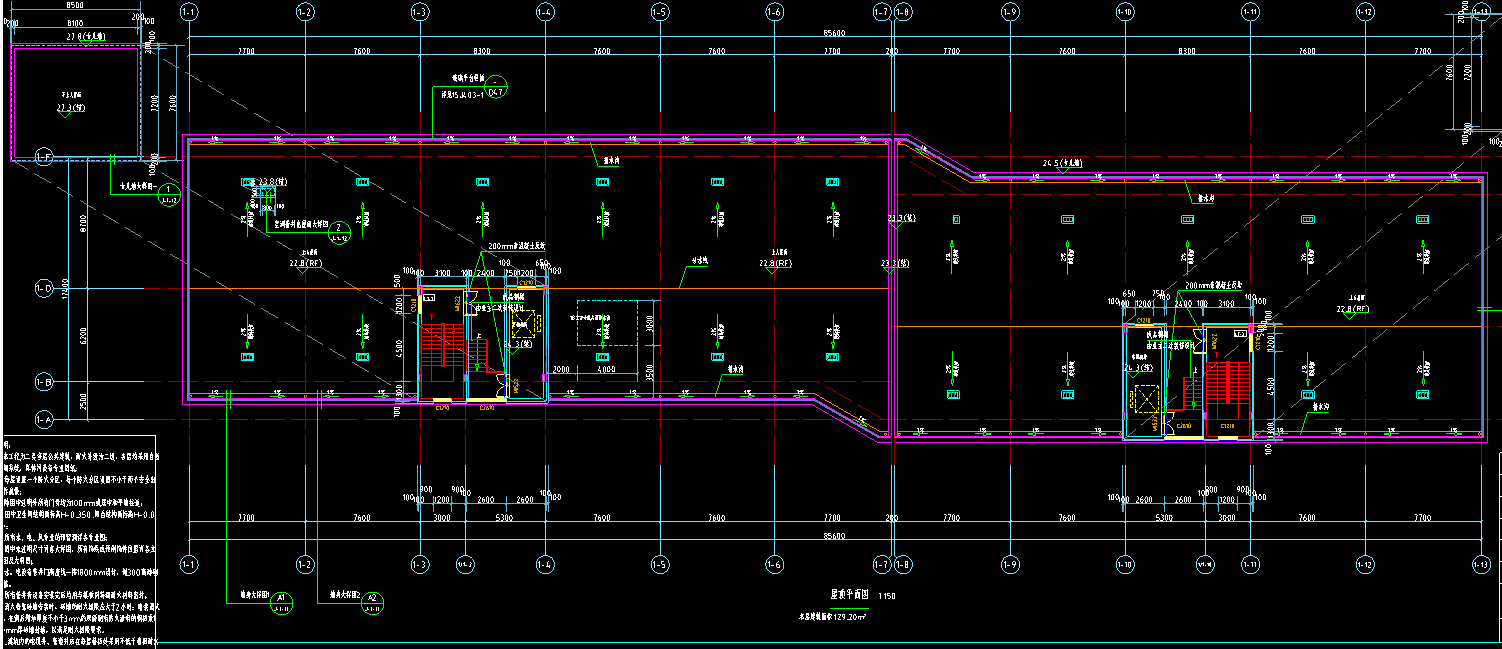Select the 1-D axis grid bubble
This screenshot has width=1502, height=649.
point(43,289)
